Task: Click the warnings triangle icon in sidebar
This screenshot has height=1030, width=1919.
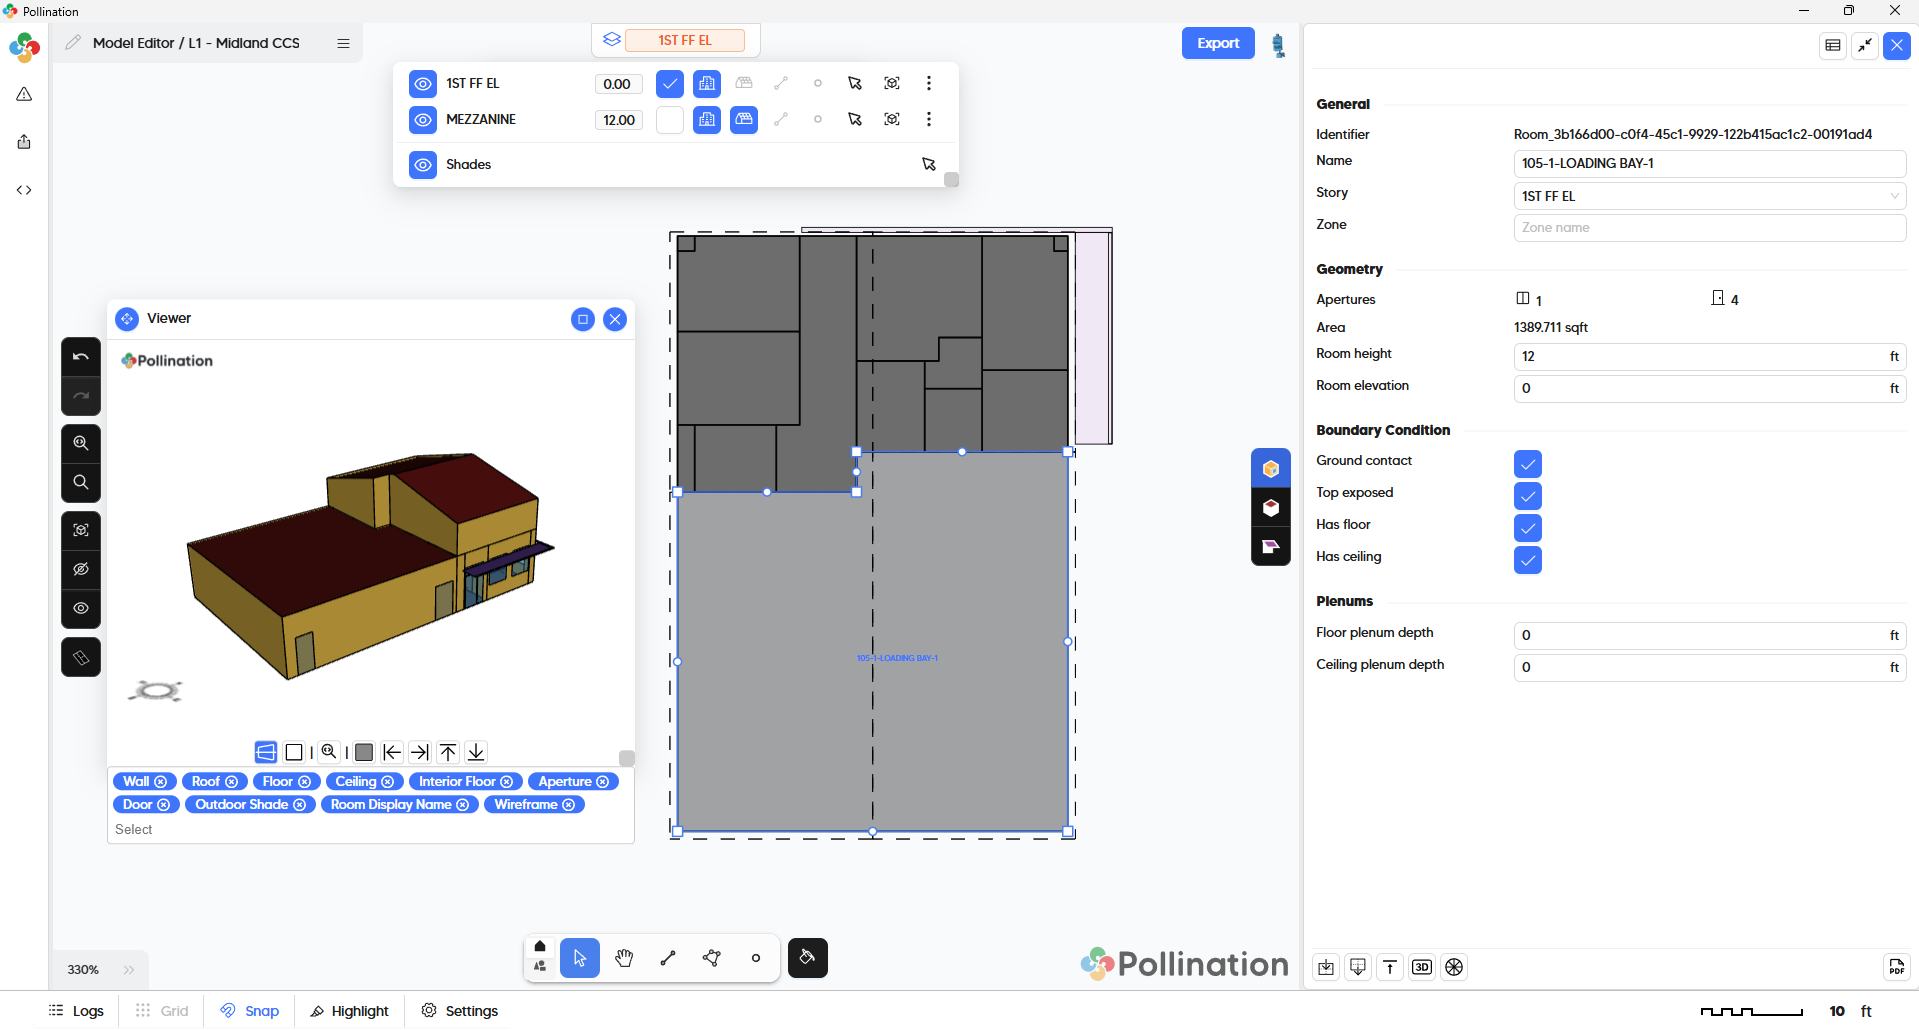Action: point(24,94)
